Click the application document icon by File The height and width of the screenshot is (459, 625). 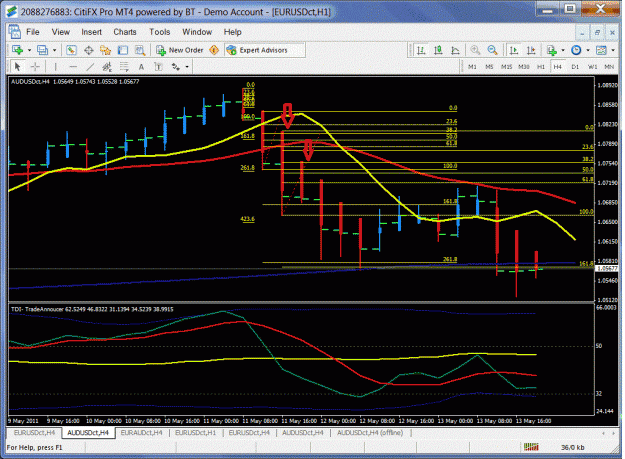tap(14, 31)
